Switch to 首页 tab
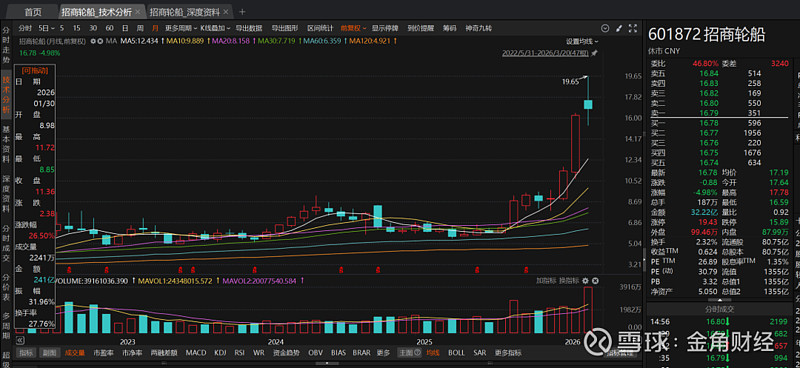The width and height of the screenshot is (800, 368). click(33, 12)
